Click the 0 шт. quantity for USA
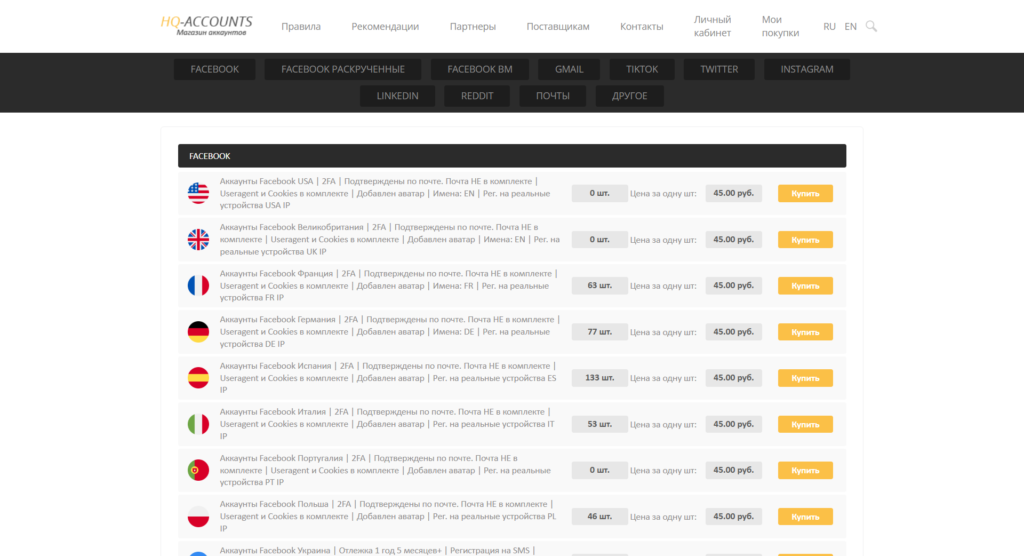Screen dimensions: 1024x556 coord(600,193)
